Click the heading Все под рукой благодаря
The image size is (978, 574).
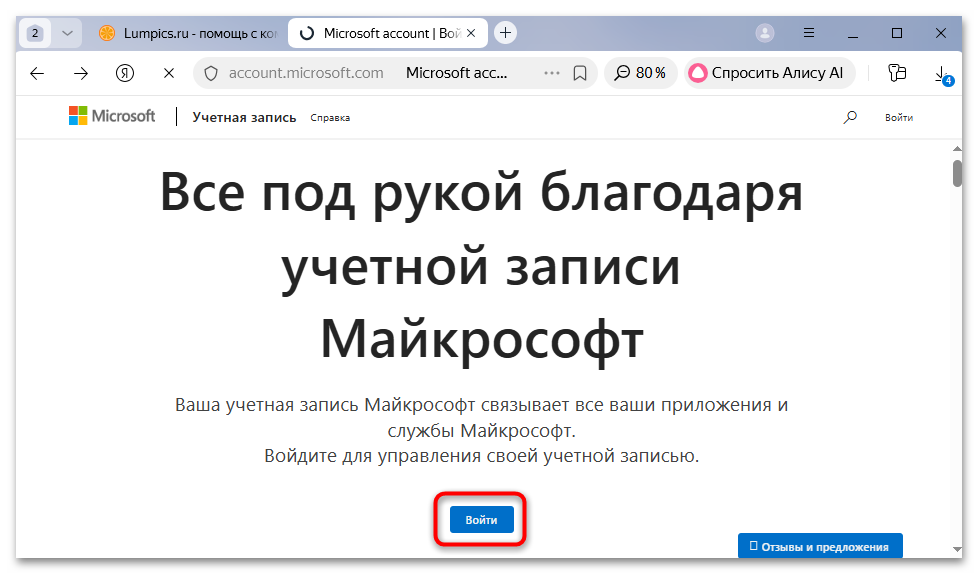pos(481,193)
